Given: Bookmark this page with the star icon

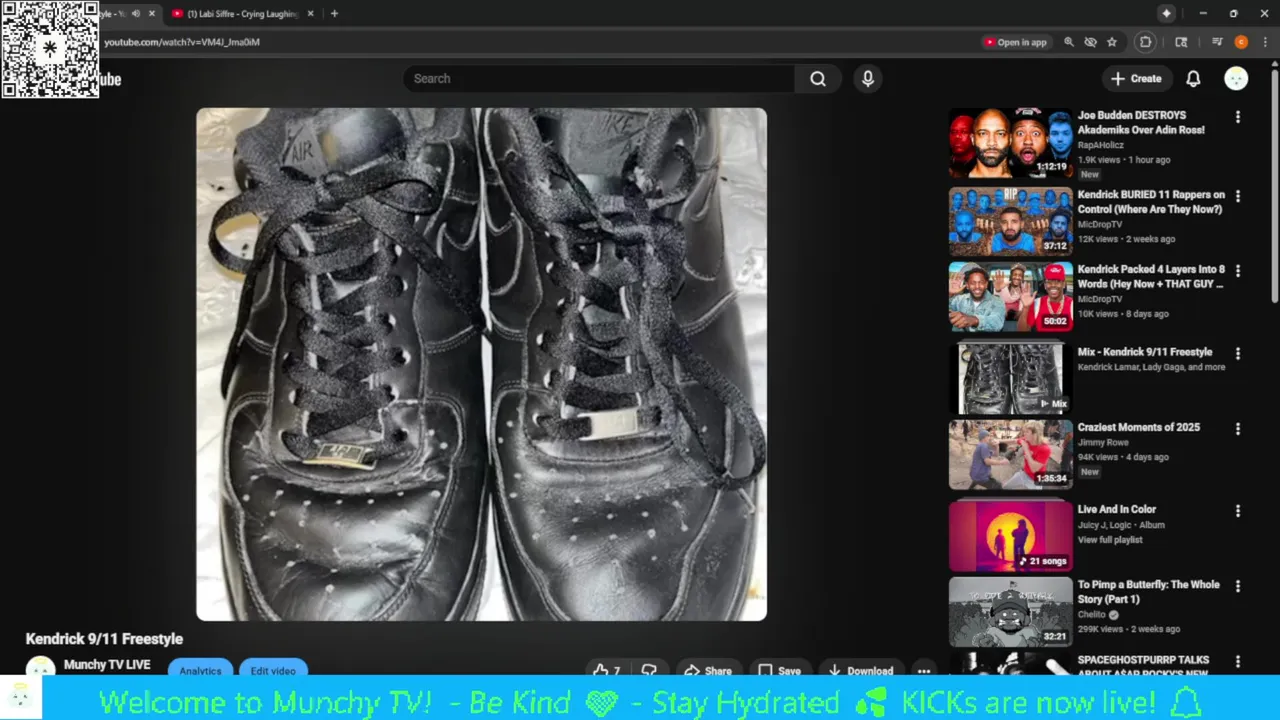Looking at the screenshot, I should [1112, 42].
